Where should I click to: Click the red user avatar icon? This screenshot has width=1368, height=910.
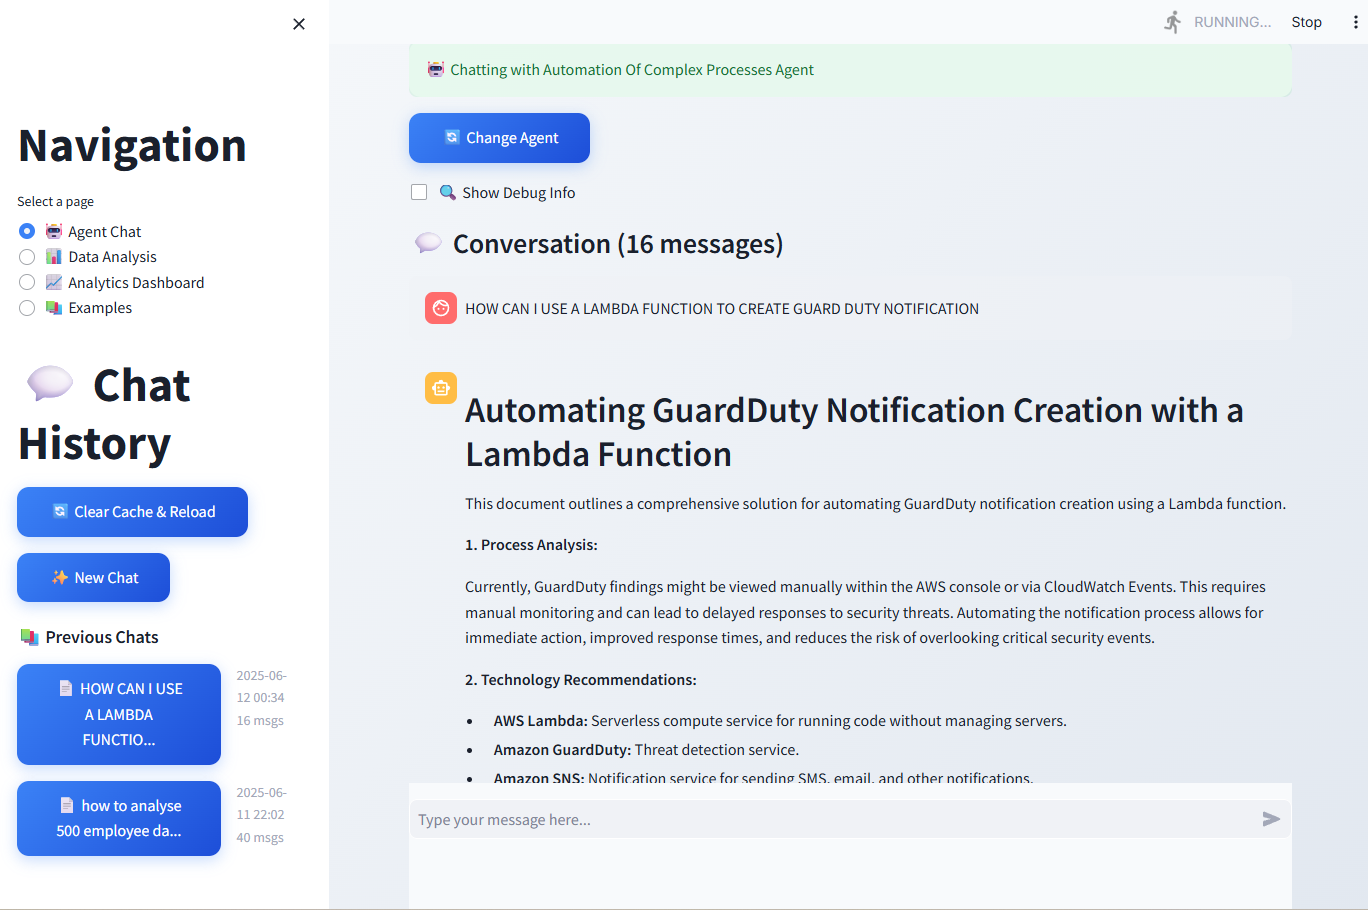tap(441, 308)
